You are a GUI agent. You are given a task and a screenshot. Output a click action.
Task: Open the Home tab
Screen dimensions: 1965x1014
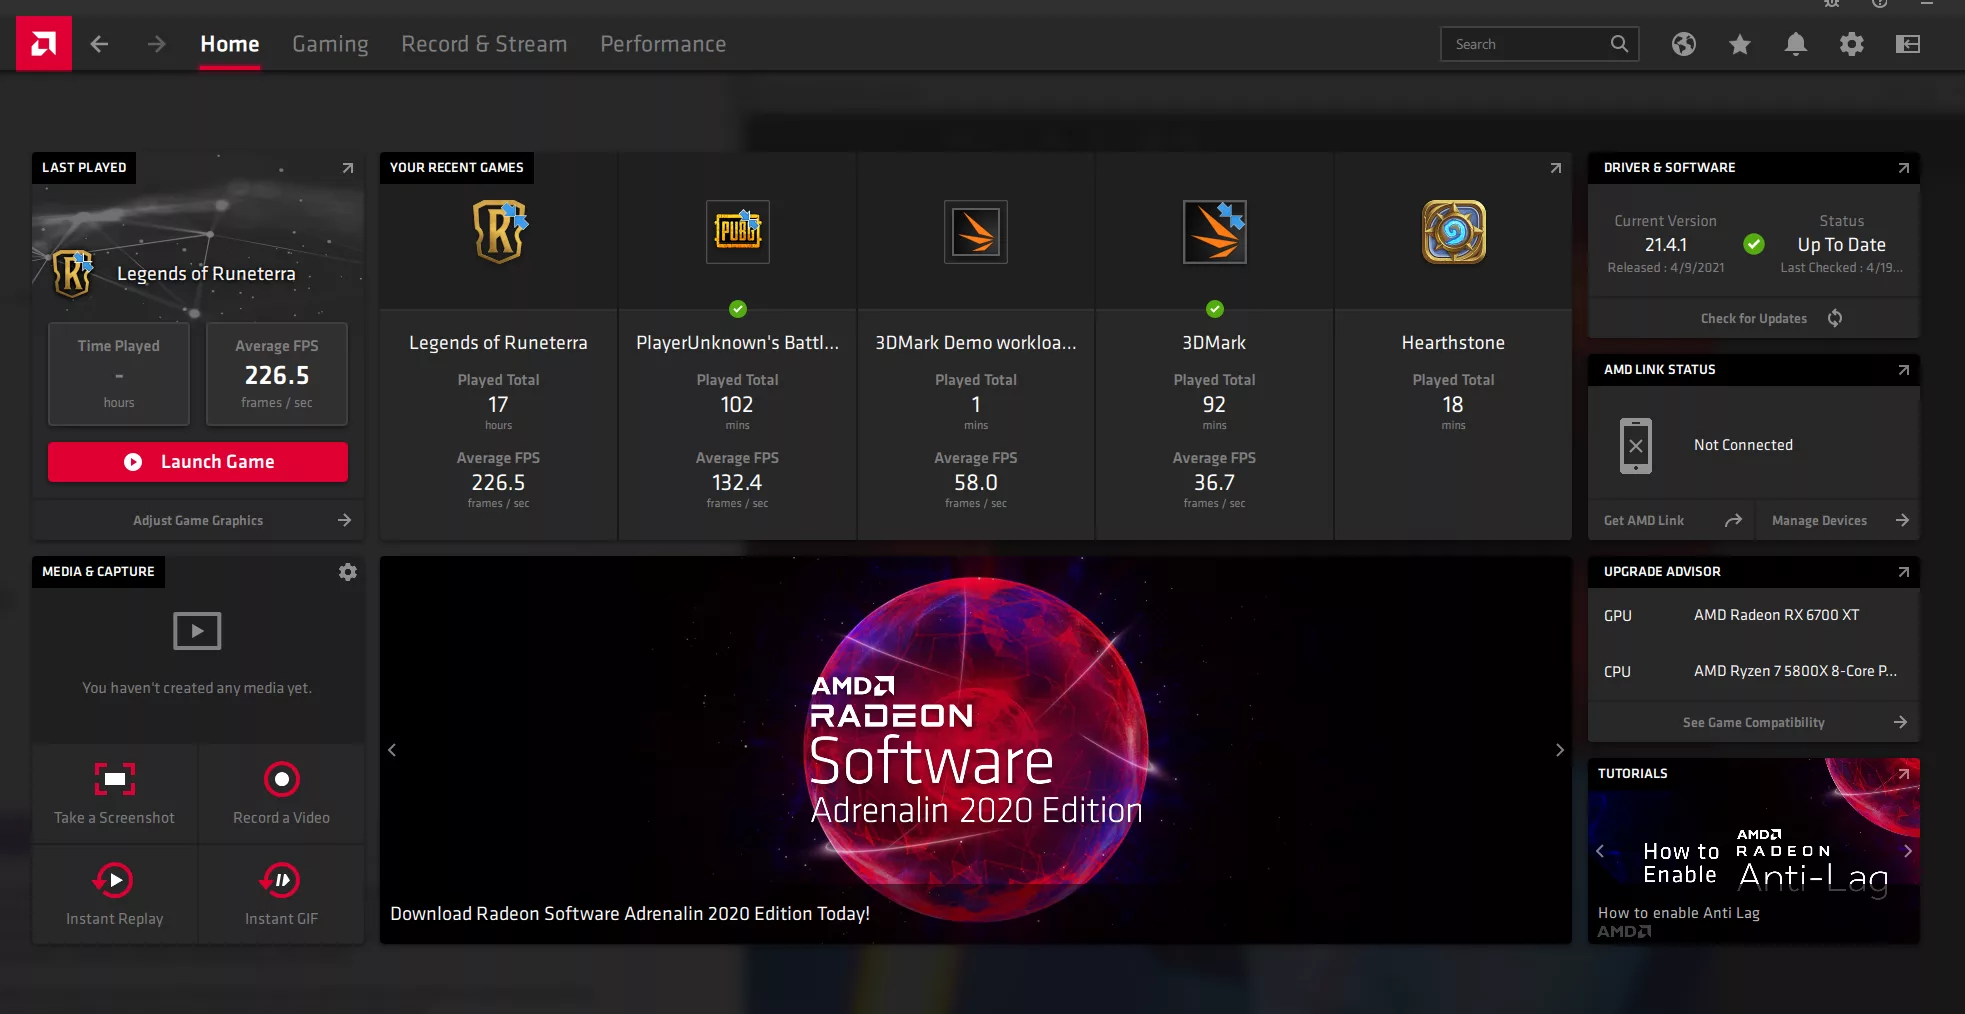coord(229,44)
